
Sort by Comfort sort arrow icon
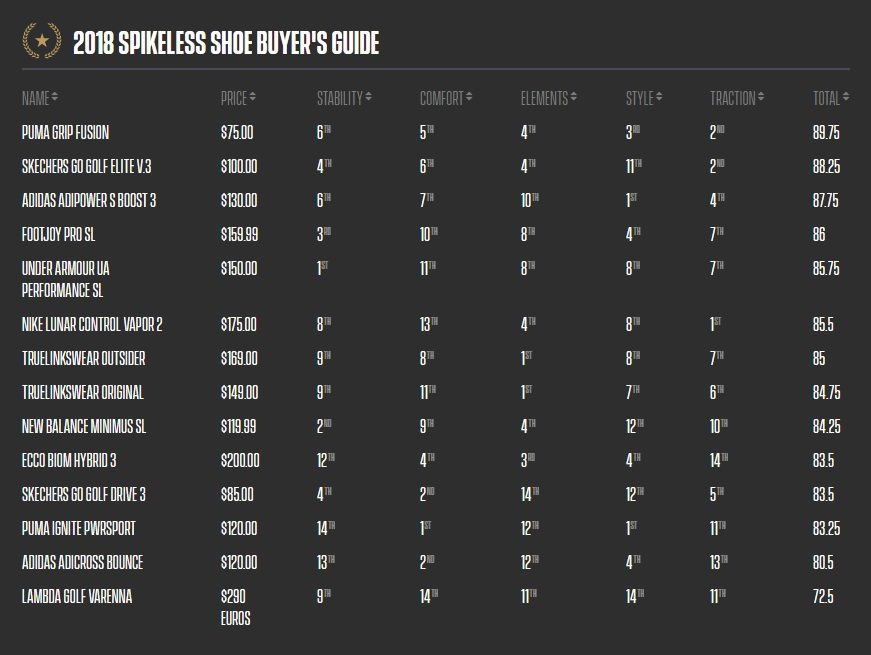click(469, 97)
